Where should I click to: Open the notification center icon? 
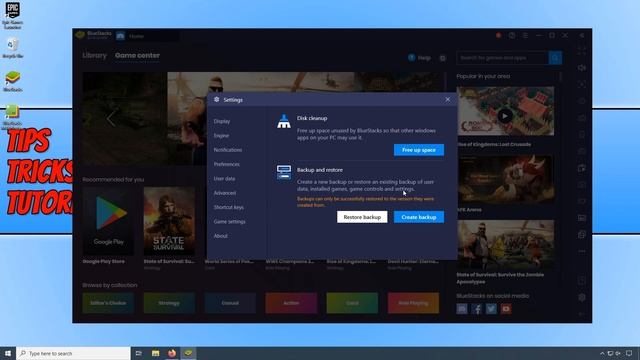point(629,353)
